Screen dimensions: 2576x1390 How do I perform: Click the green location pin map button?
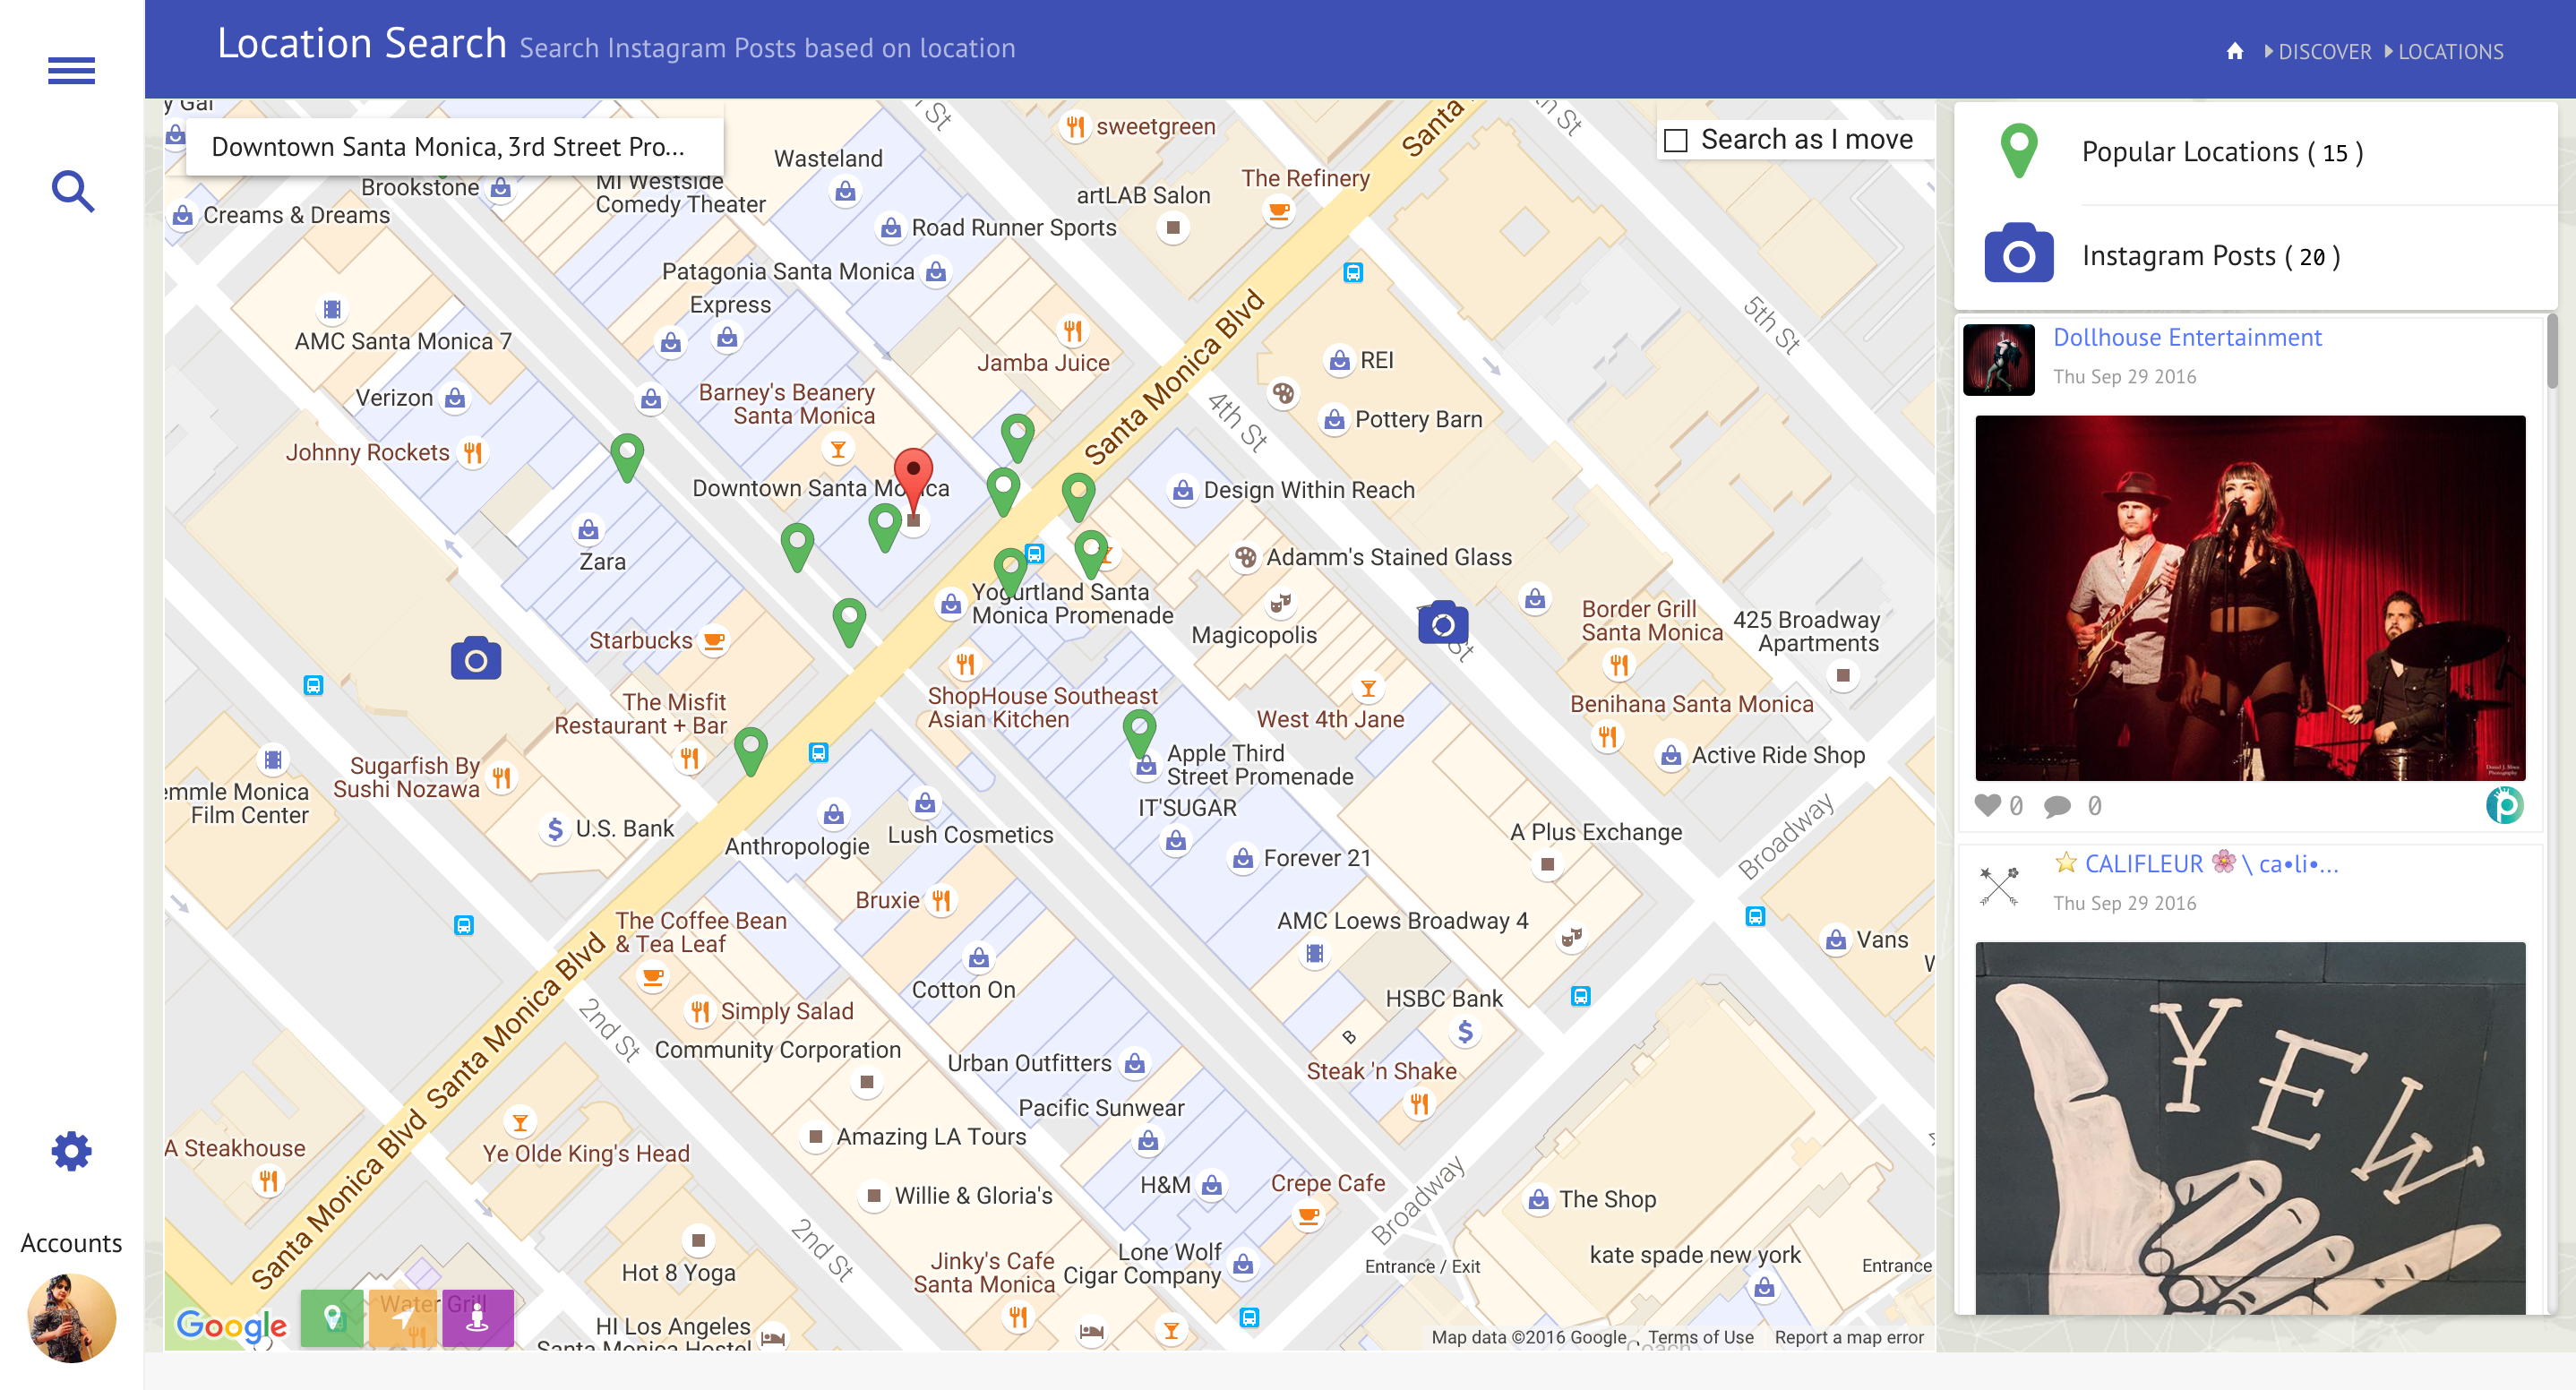coord(332,1317)
